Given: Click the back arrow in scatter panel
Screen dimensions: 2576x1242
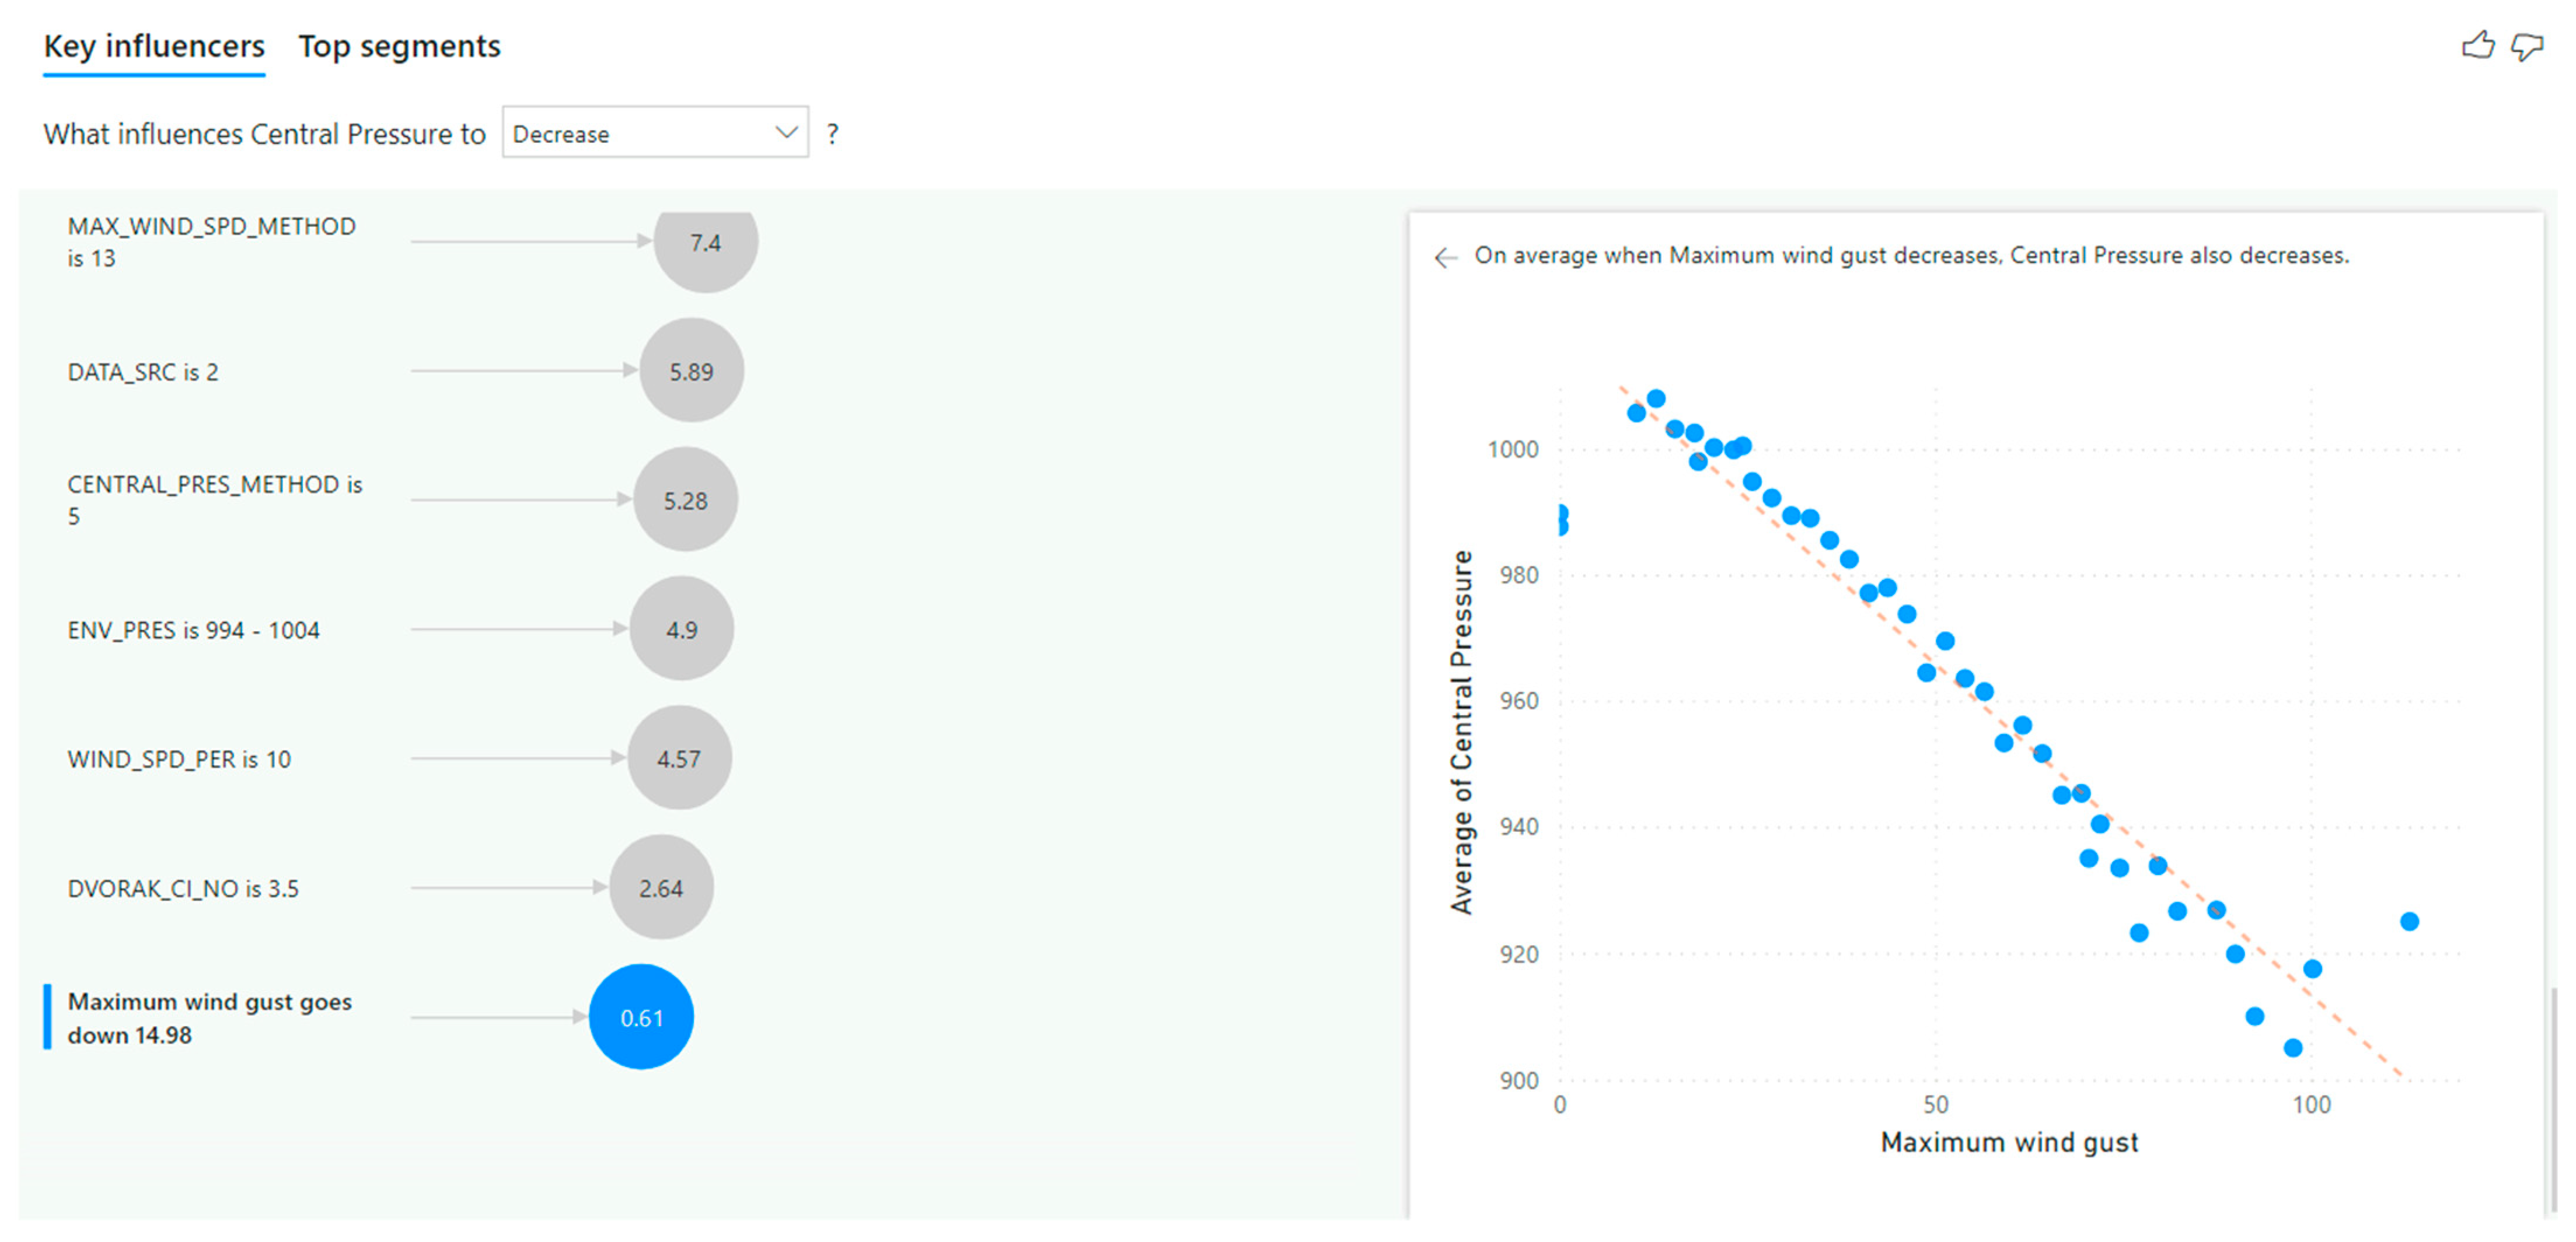Looking at the screenshot, I should click(1445, 258).
